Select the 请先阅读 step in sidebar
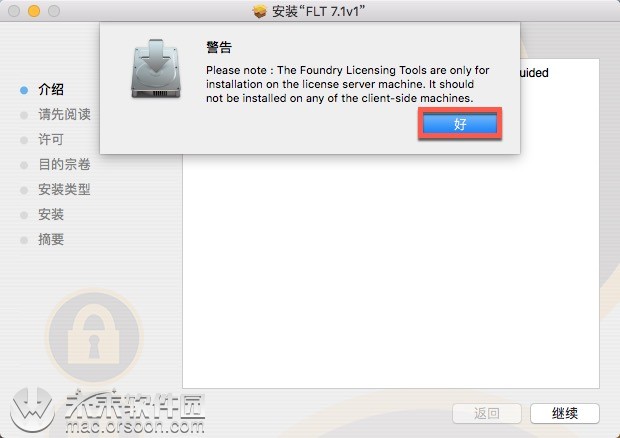 64,115
